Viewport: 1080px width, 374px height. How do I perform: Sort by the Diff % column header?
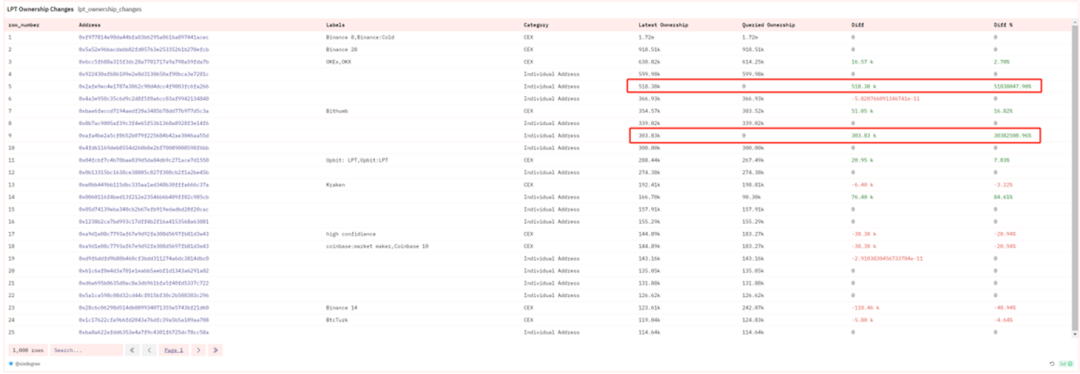coord(1003,25)
